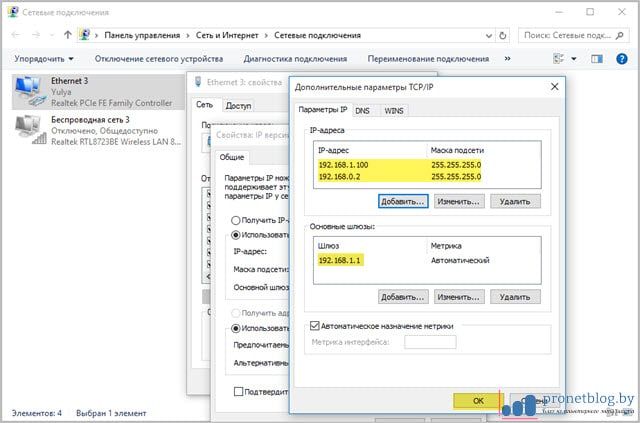640x423 pixels.
Task: Click the Back navigation arrow
Action: [16, 35]
